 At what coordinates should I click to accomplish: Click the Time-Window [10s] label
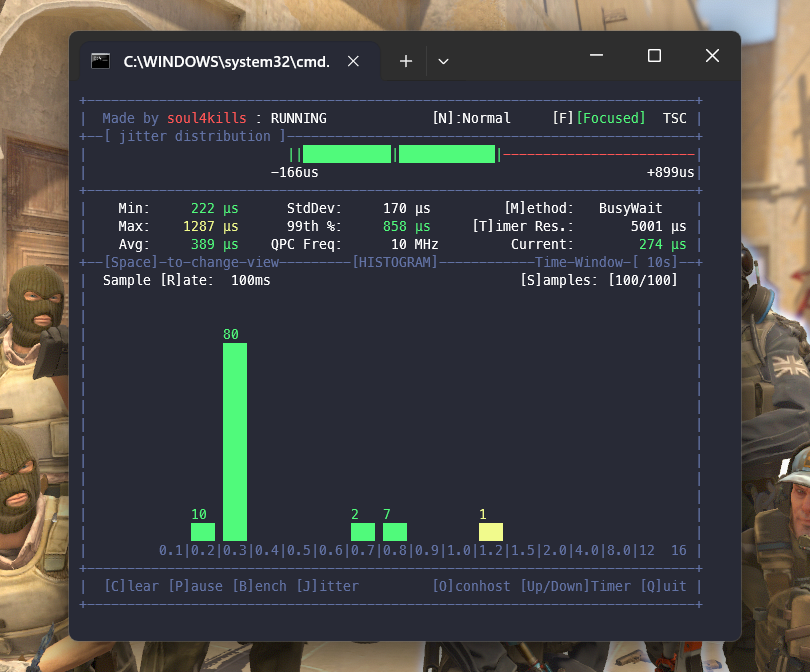[x=606, y=262]
